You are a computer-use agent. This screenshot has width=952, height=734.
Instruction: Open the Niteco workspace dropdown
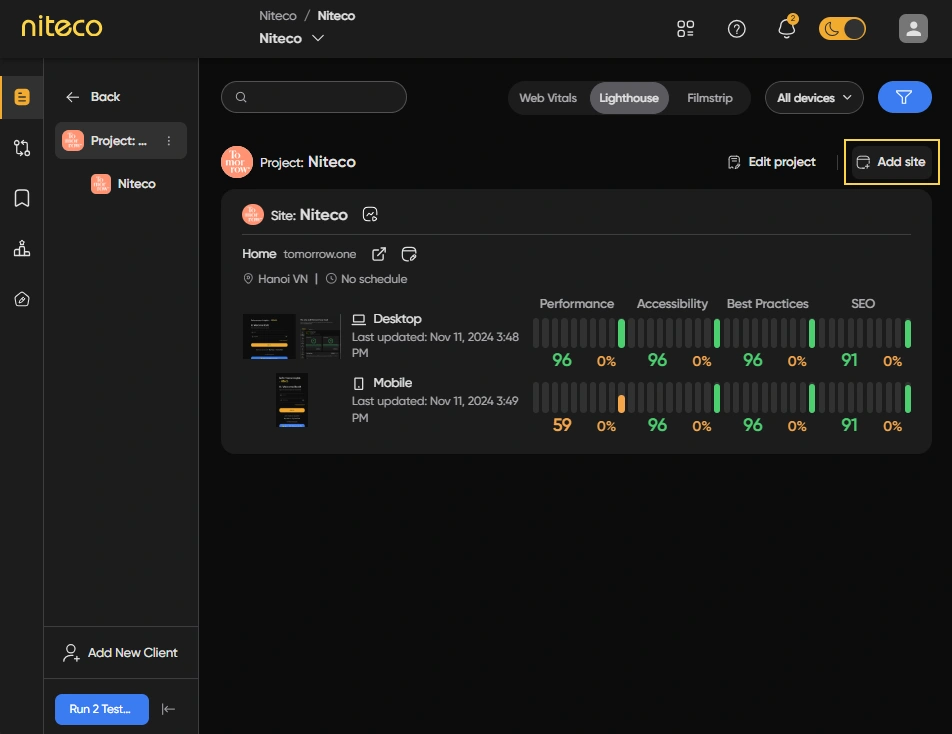[291, 38]
